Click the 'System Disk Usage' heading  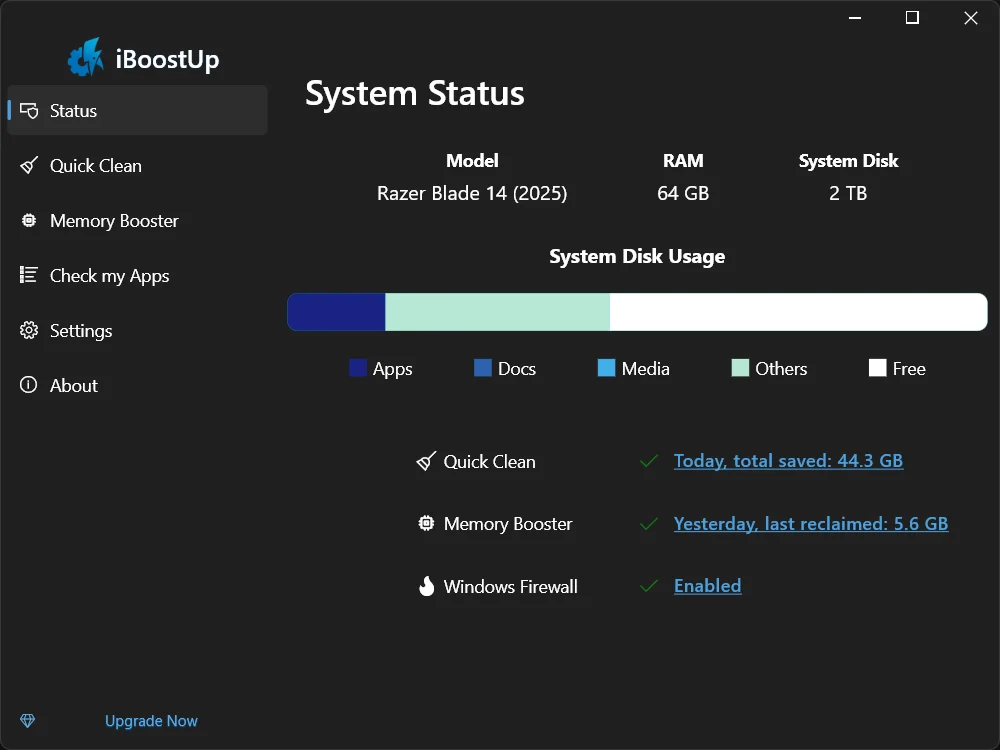(x=637, y=256)
